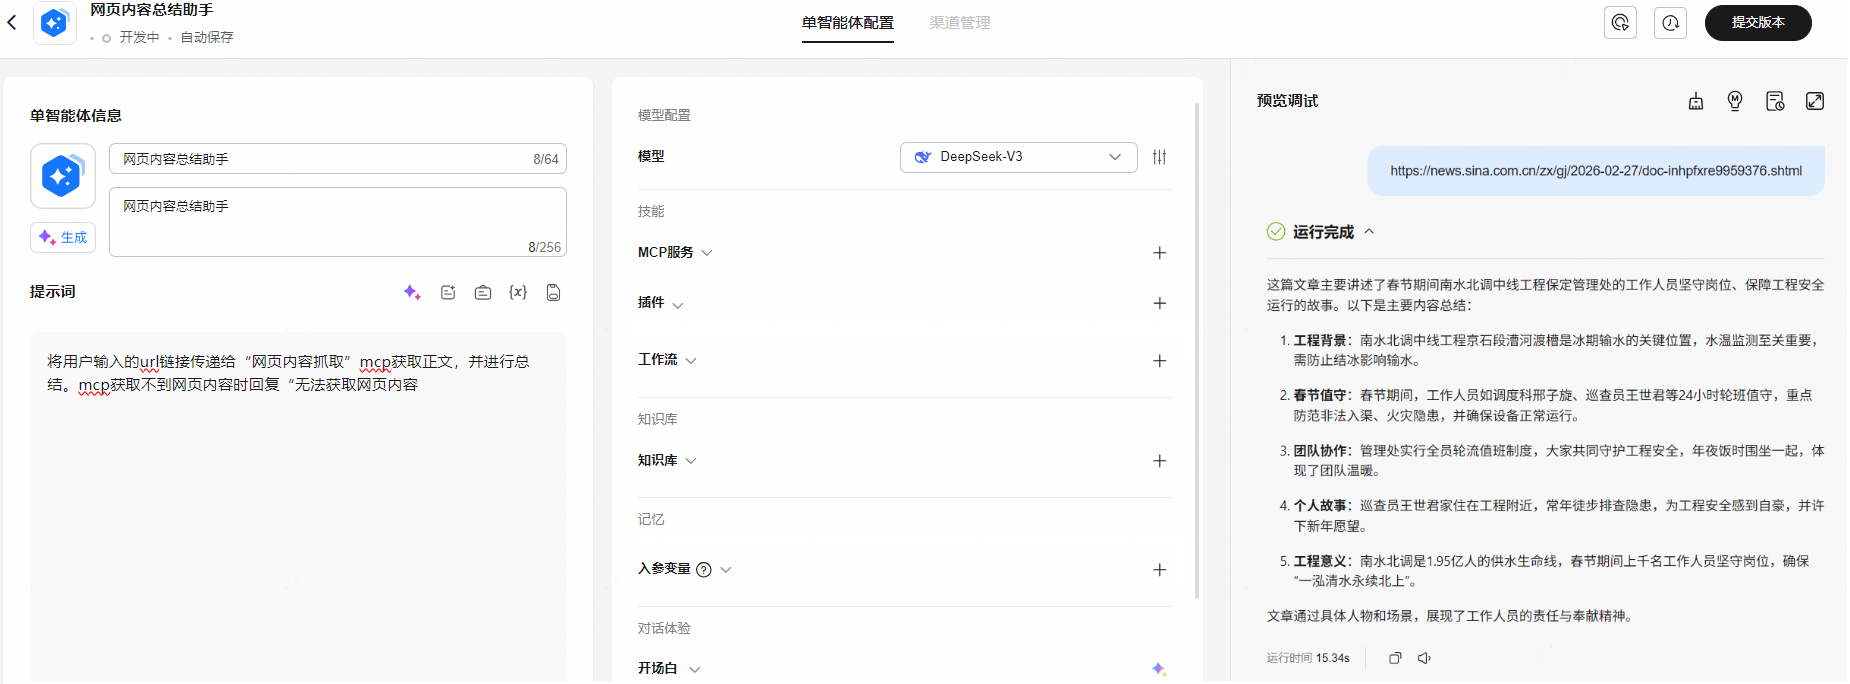Viewport: 1850px width, 684px height.
Task: Click the variable braces {x} icon in the prompt toolbar
Action: (518, 292)
